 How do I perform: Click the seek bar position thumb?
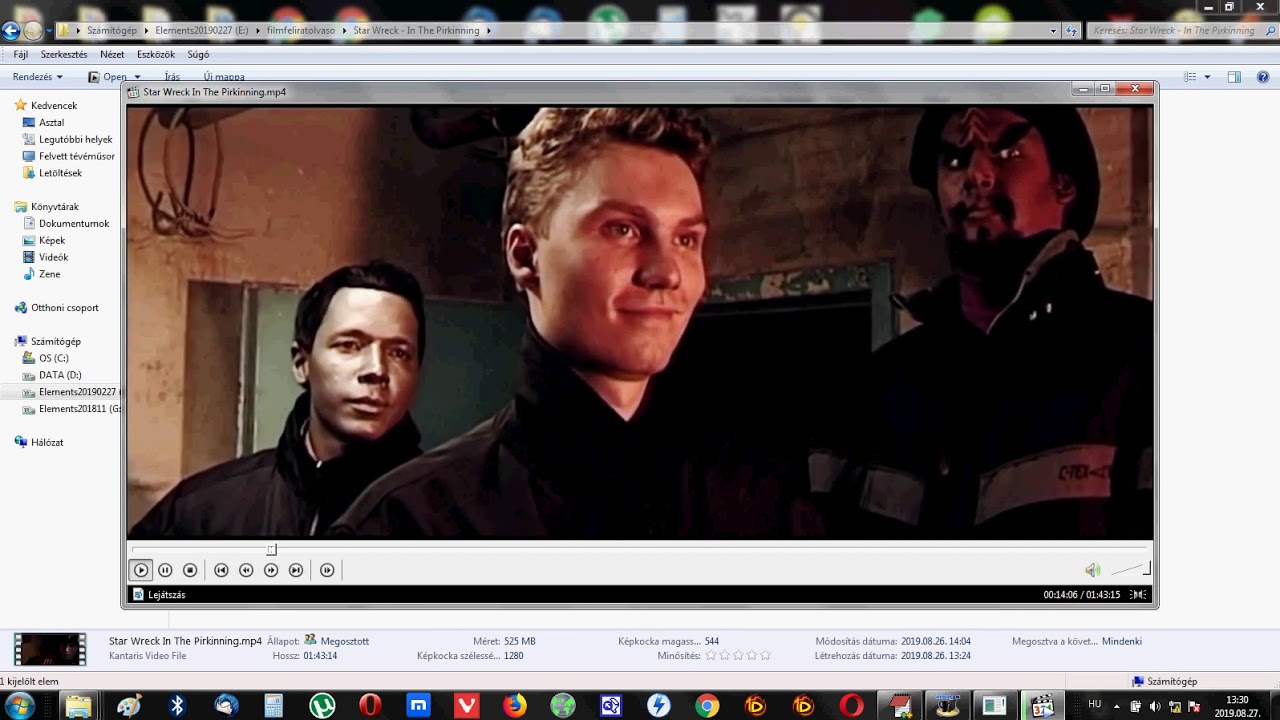pyautogui.click(x=271, y=549)
